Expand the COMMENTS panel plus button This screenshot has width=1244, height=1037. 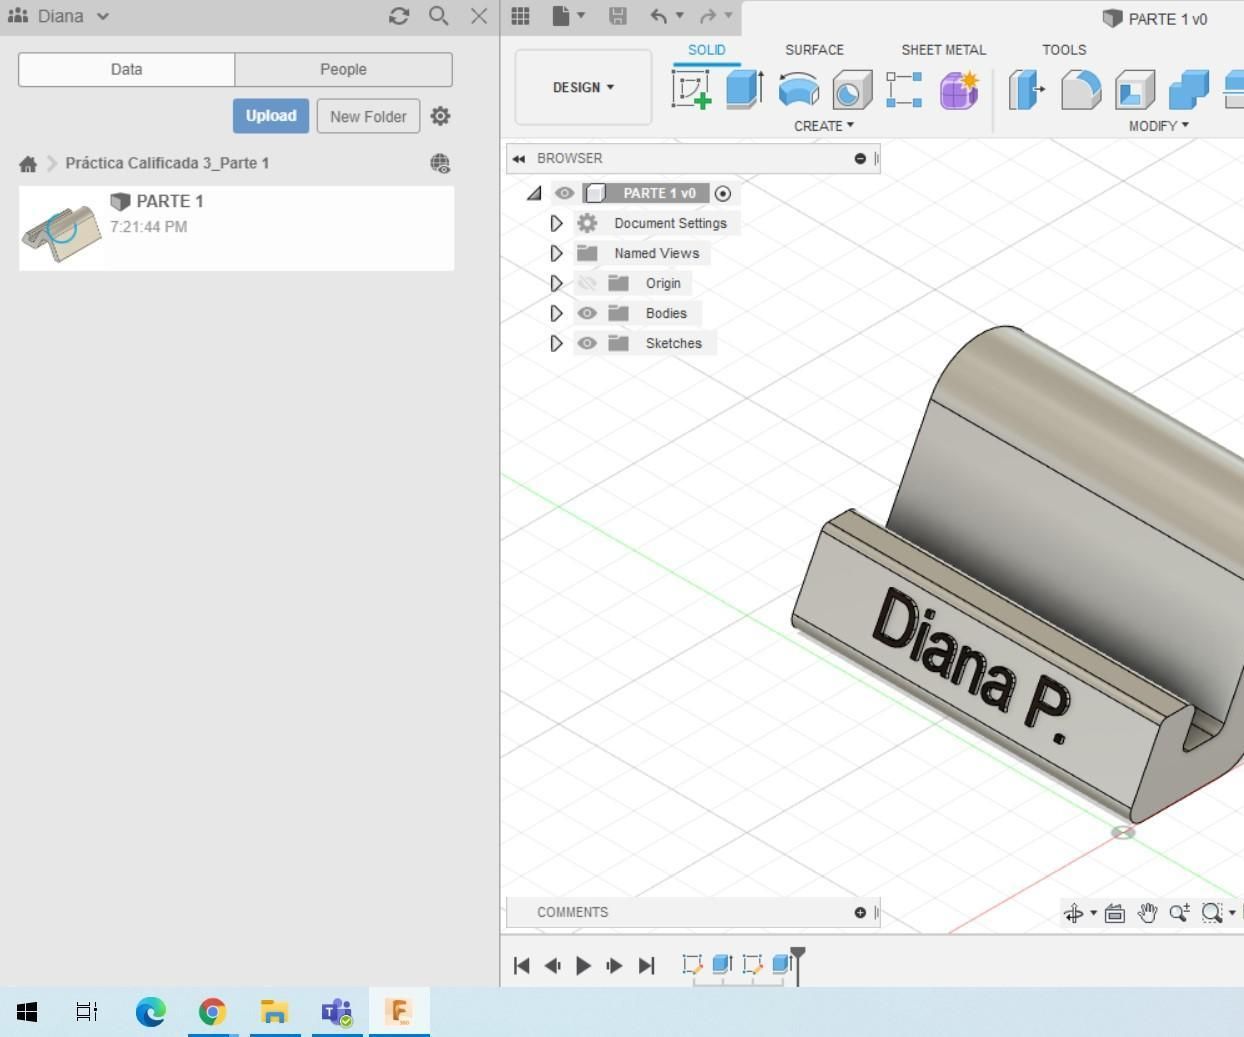coord(860,912)
